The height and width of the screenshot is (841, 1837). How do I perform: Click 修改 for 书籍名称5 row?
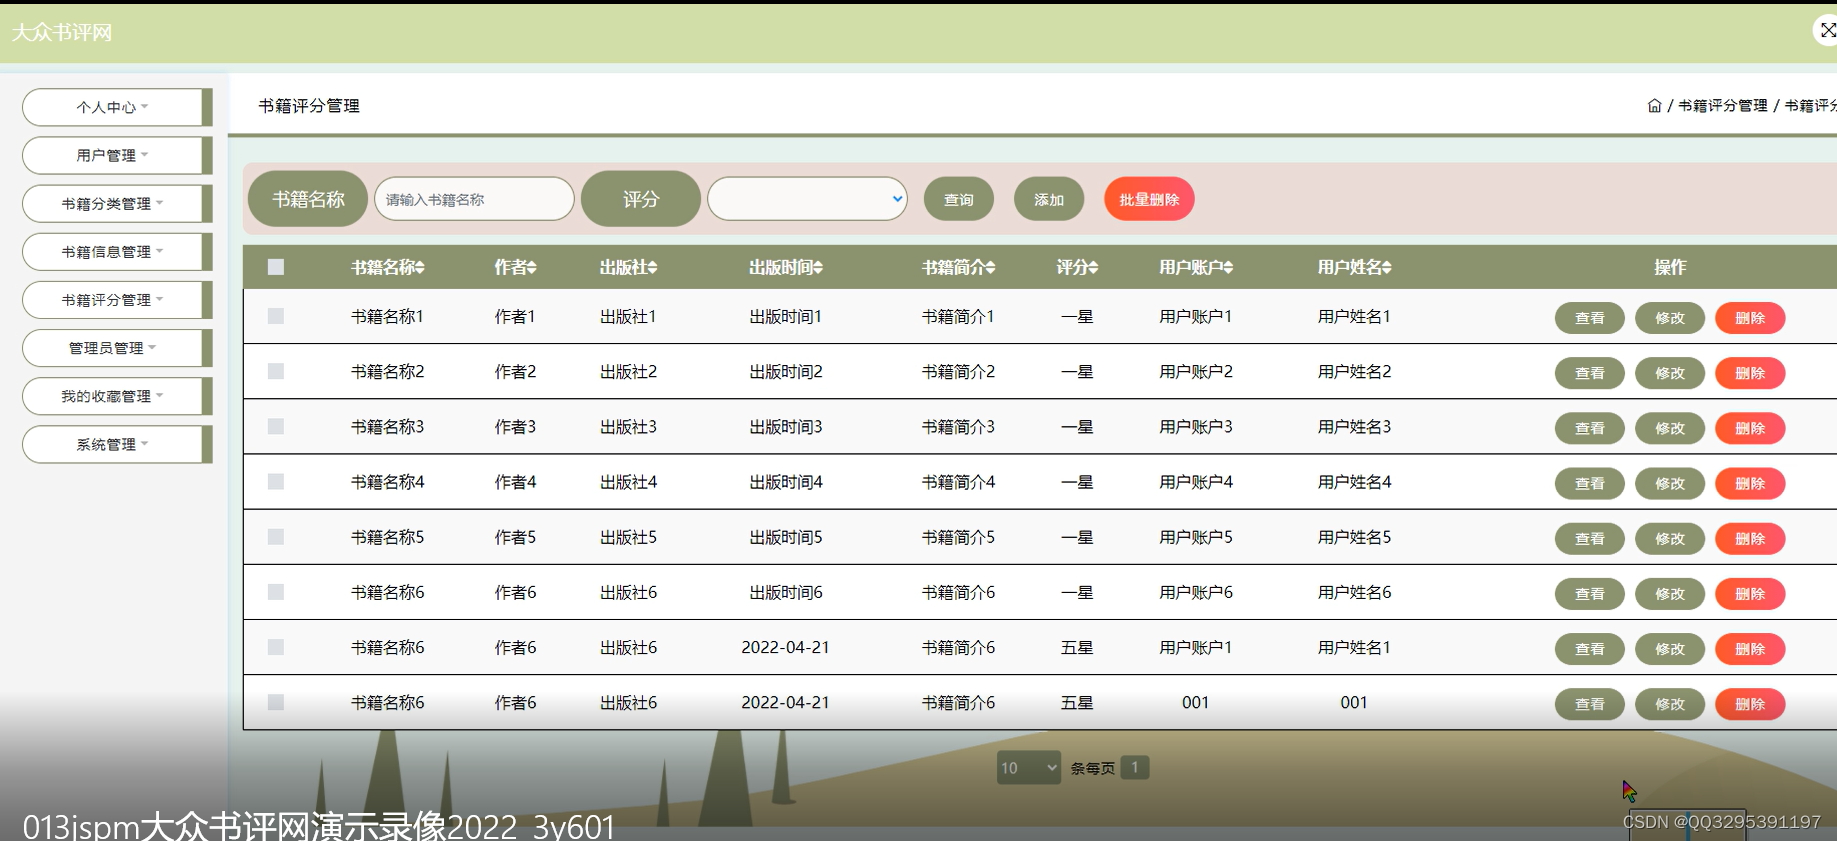[1670, 538]
